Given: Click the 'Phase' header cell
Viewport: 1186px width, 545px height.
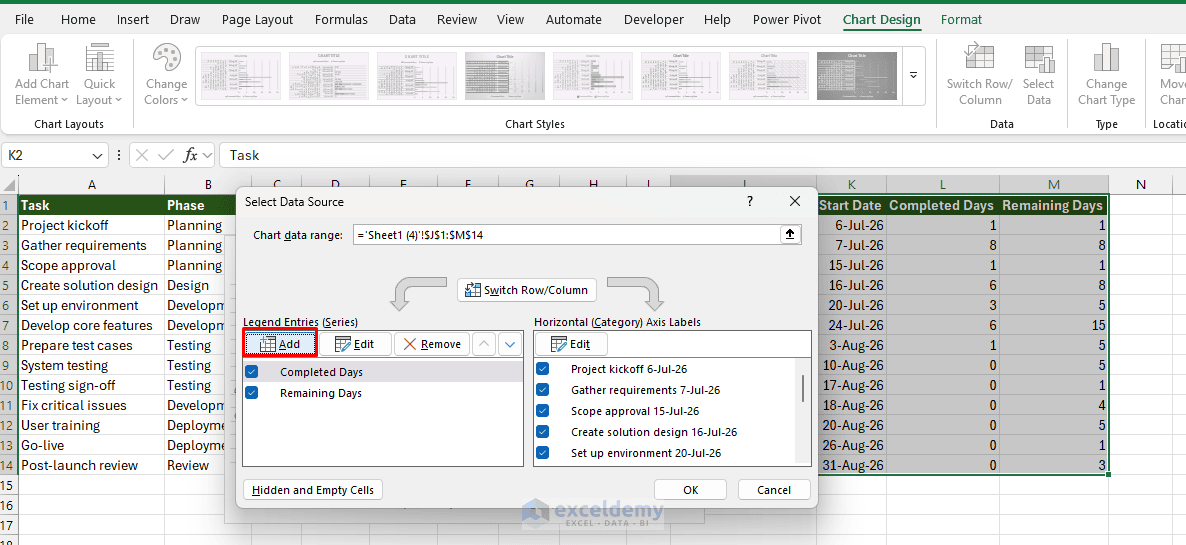Looking at the screenshot, I should point(200,205).
